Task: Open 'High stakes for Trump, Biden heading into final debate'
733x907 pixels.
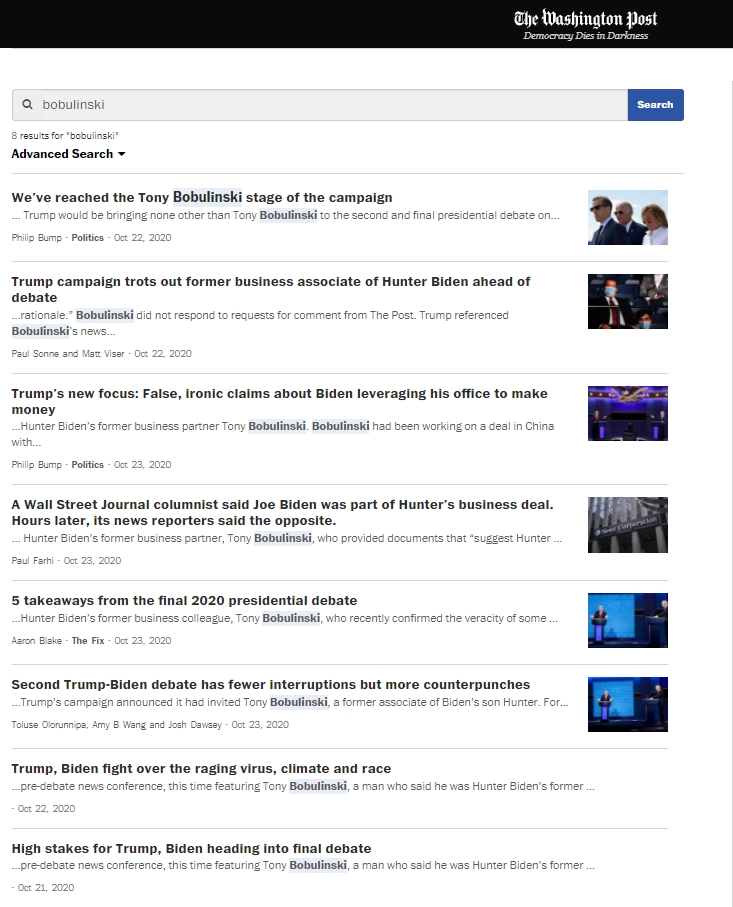Action: 191,848
